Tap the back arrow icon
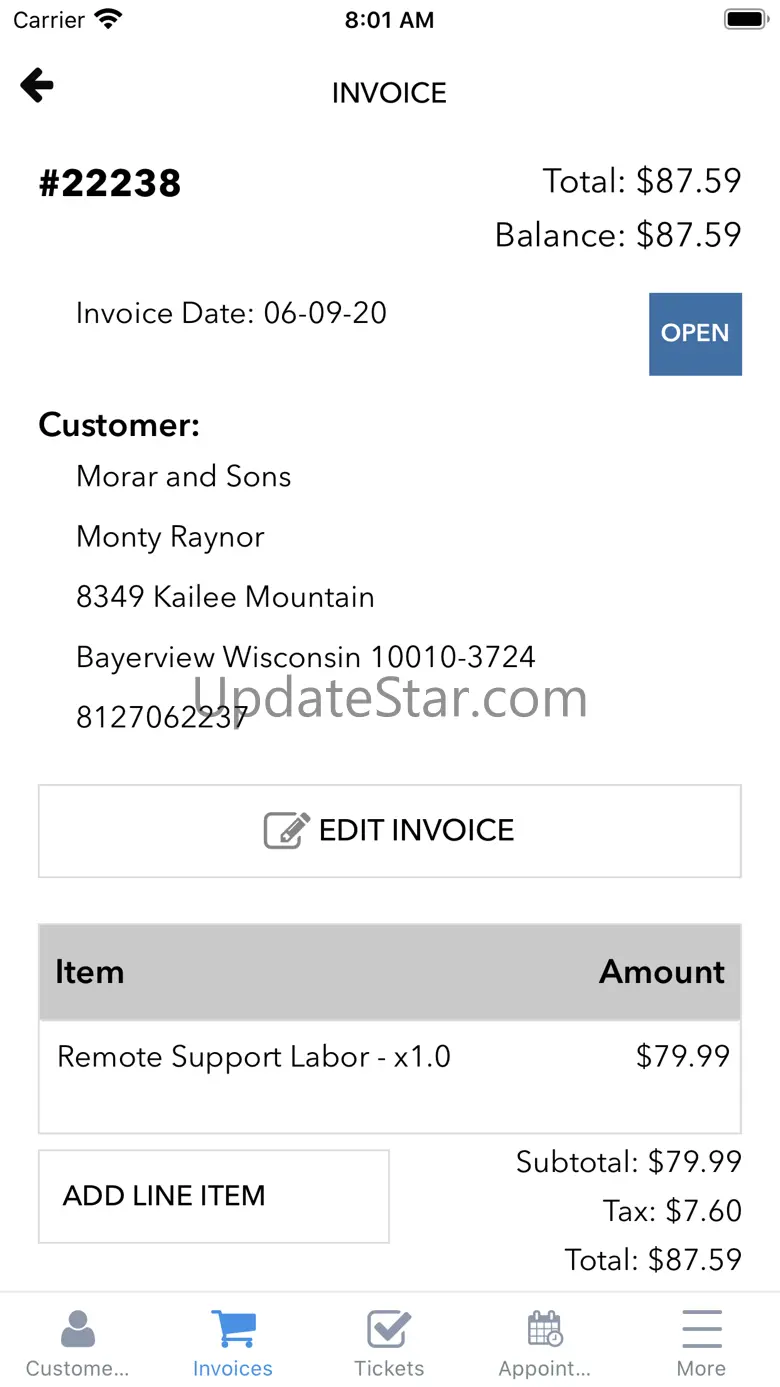The width and height of the screenshot is (780, 1387). tap(37, 86)
